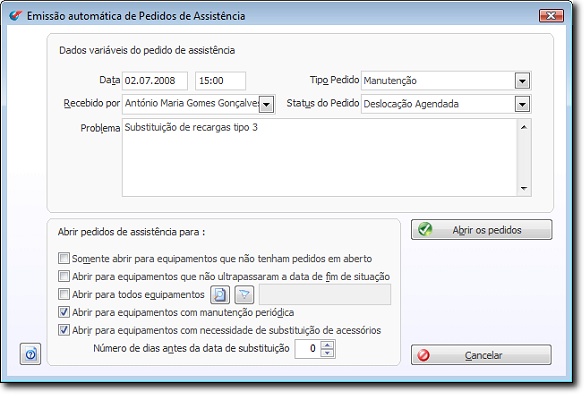Click the Problema scrollbar down arrow
Viewport: 584px width, 400px height.
click(x=524, y=188)
